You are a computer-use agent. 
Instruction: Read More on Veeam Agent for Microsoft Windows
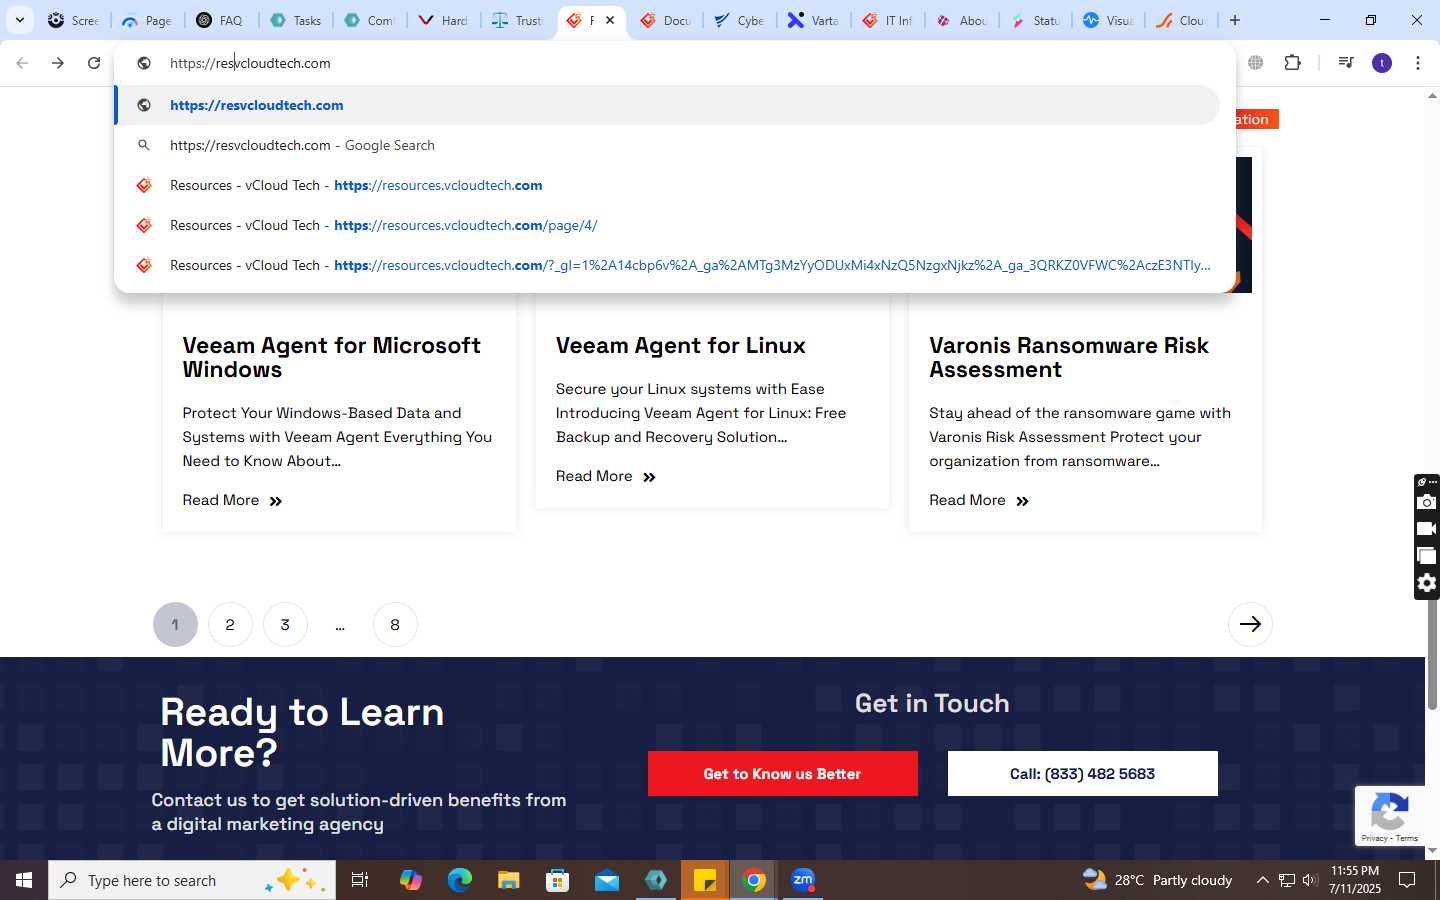click(233, 500)
